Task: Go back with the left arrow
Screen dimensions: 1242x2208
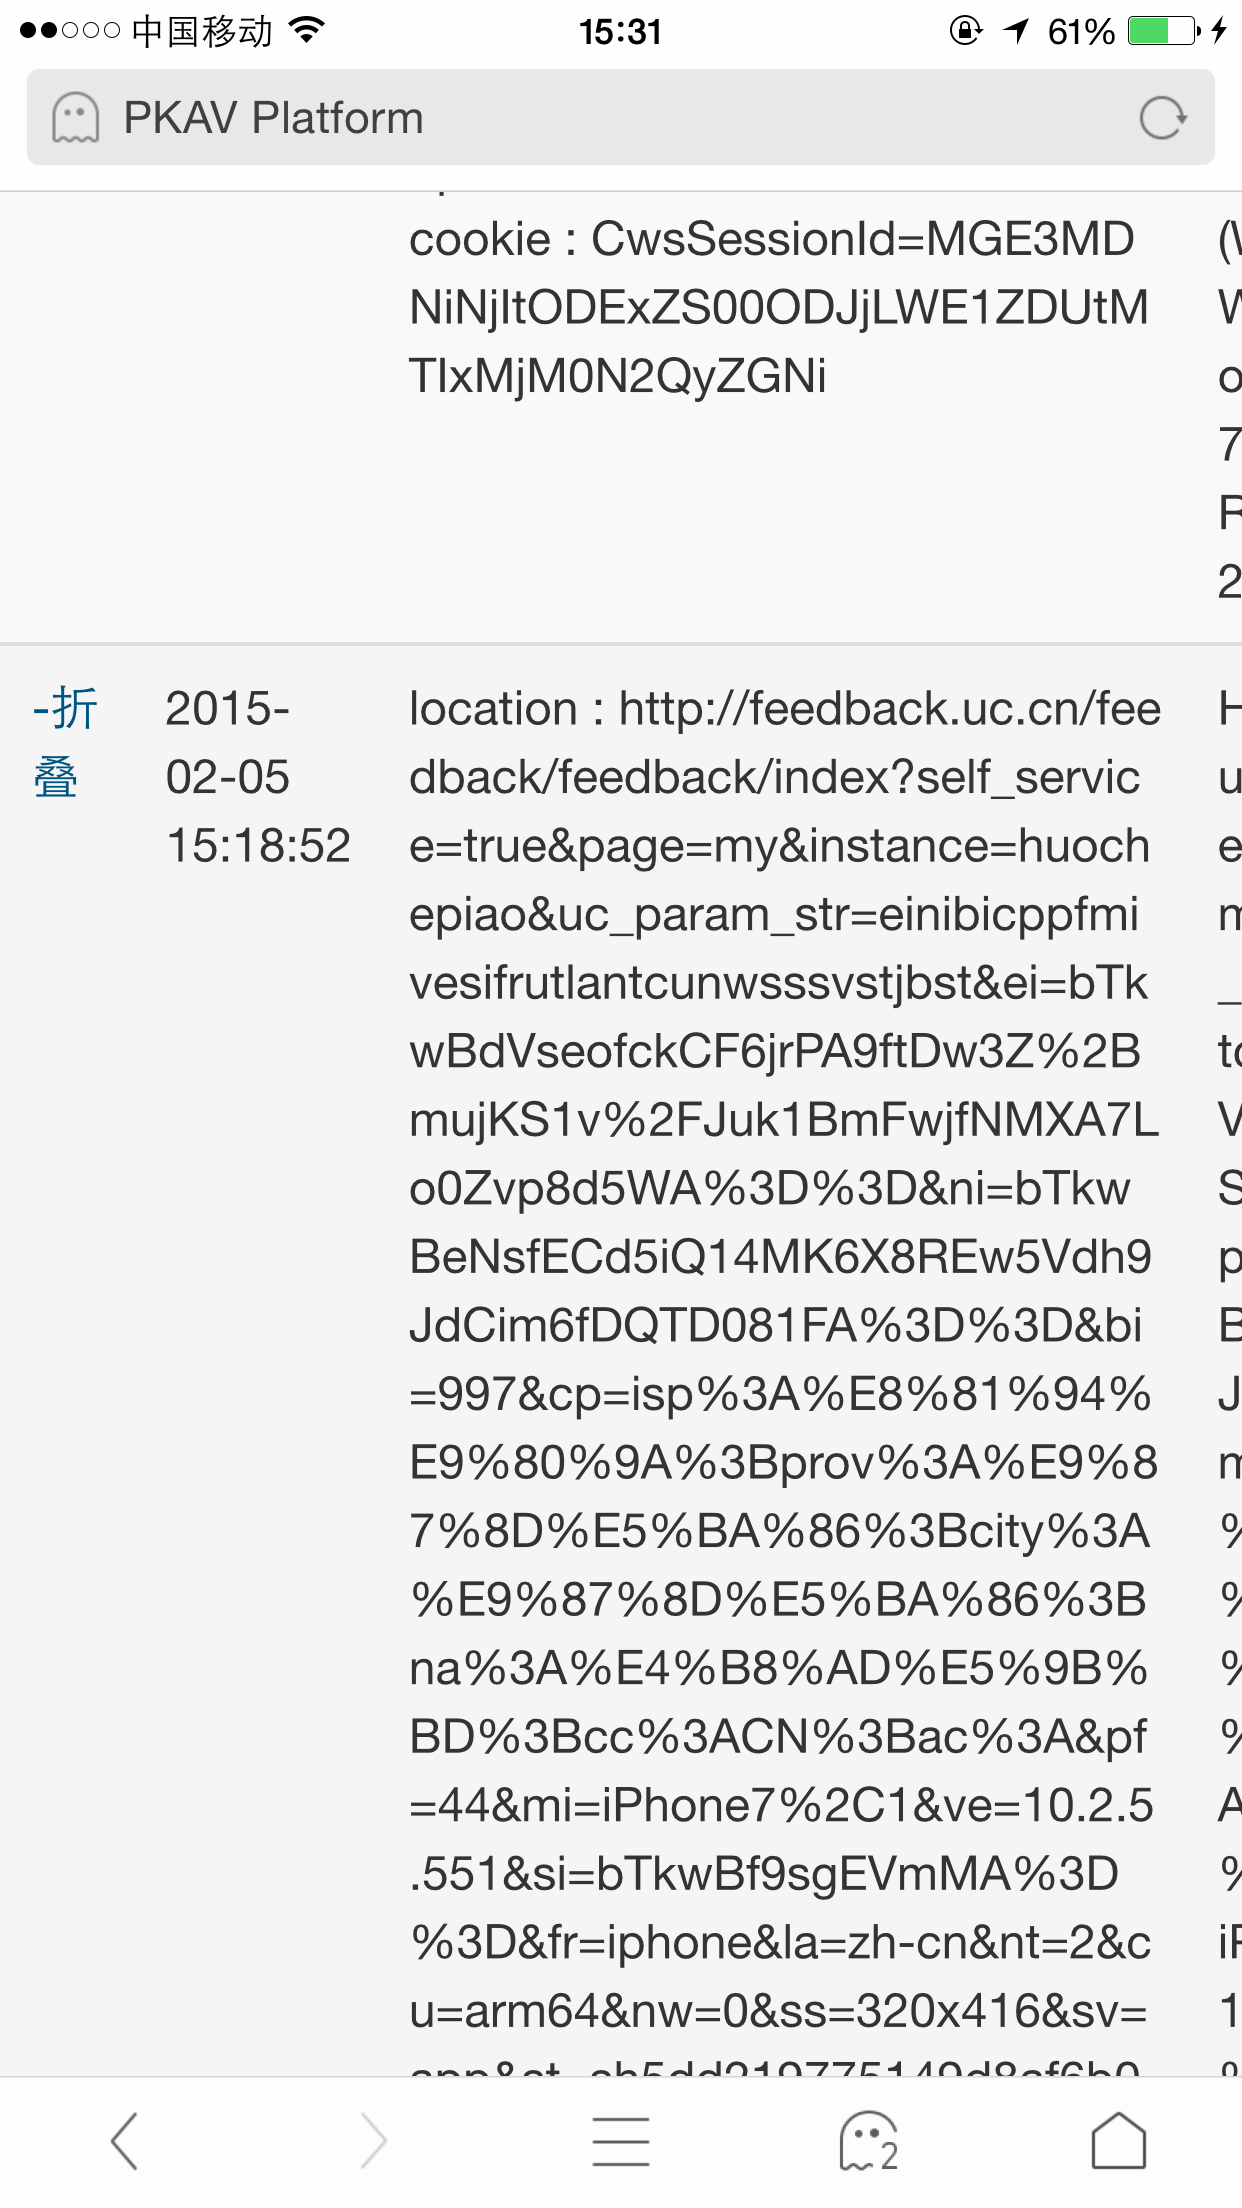Action: (124, 2141)
